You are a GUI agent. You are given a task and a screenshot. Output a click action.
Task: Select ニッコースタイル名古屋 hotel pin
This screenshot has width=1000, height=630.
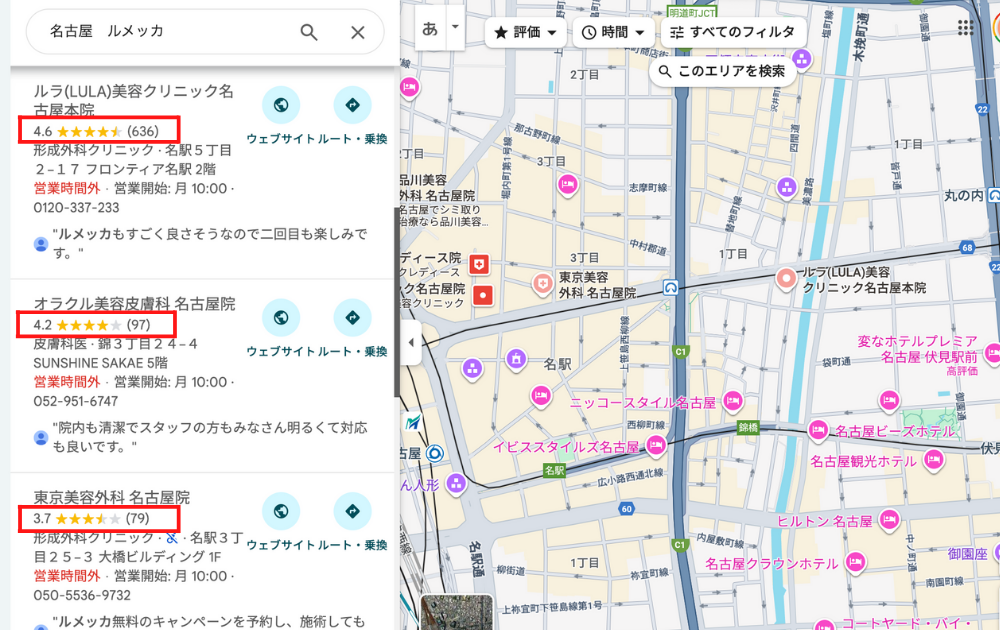733,400
